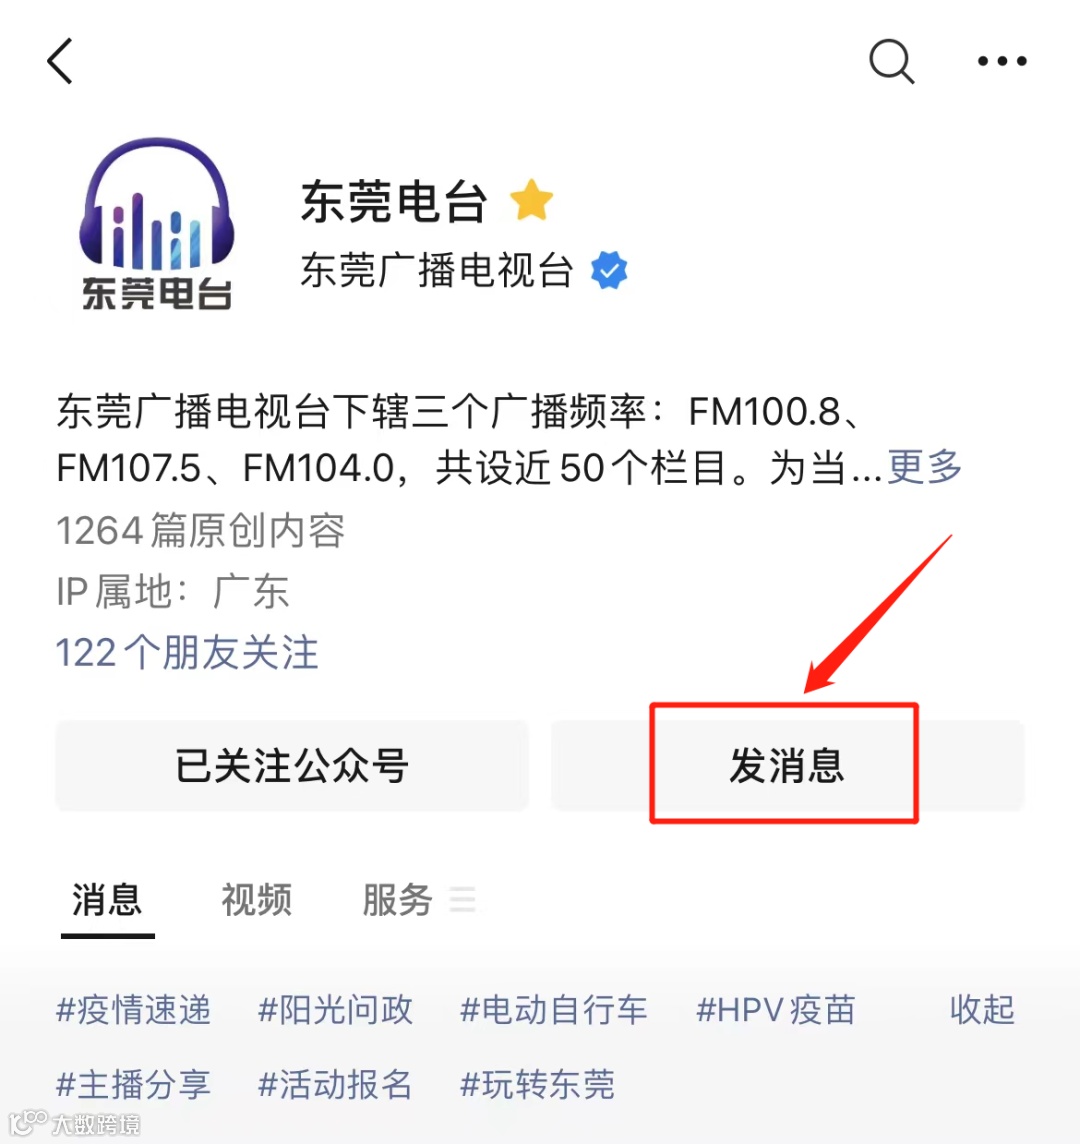Viewport: 1080px width, 1144px height.
Task: Select the #HPV疫苗 hashtag
Action: (776, 1010)
